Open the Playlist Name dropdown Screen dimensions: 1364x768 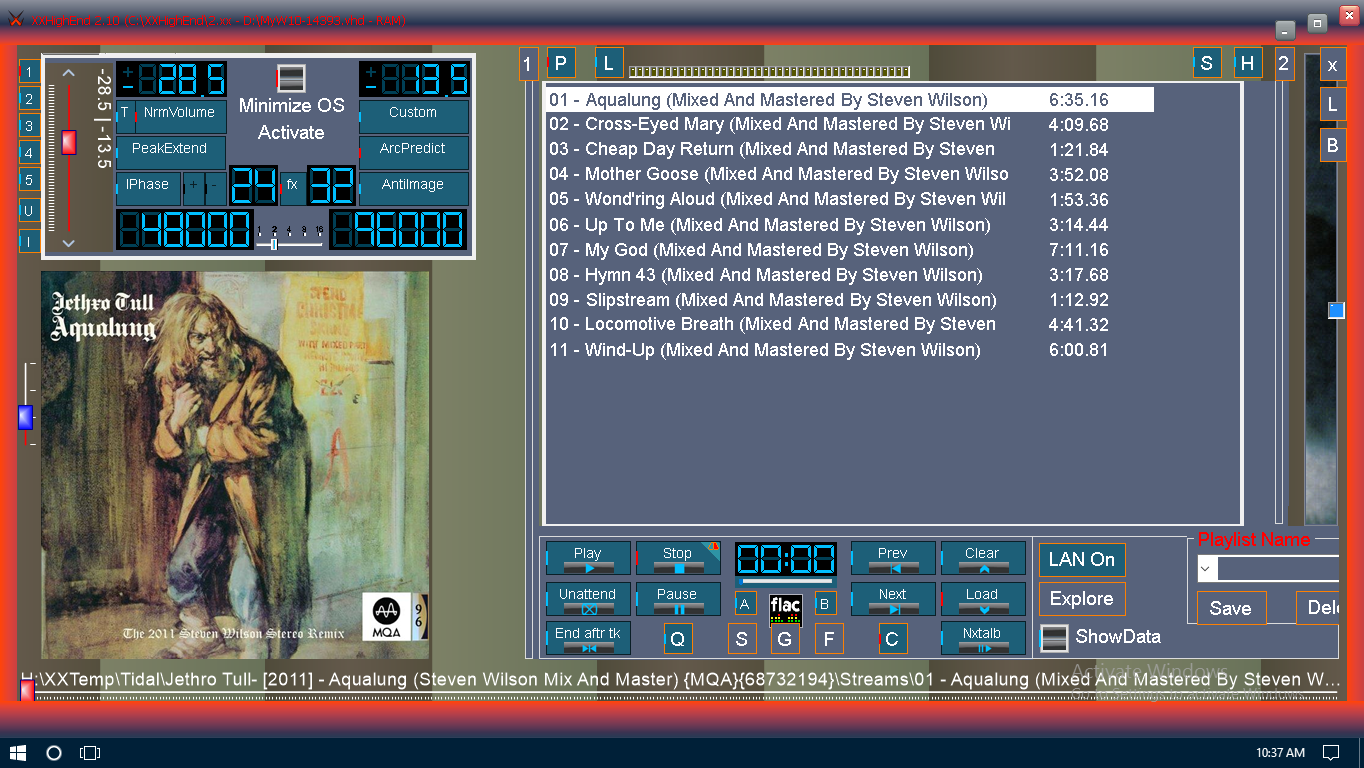click(1207, 569)
